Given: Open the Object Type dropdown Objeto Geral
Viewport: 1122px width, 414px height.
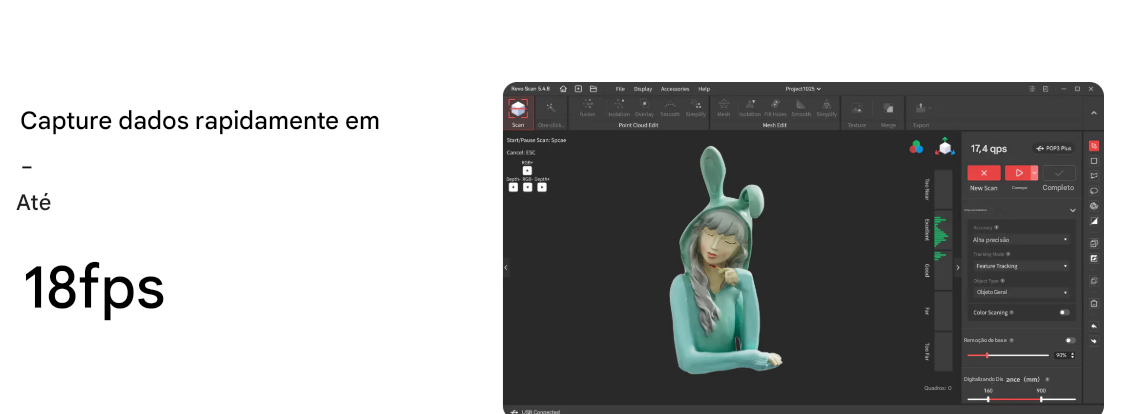Looking at the screenshot, I should tap(1020, 292).
